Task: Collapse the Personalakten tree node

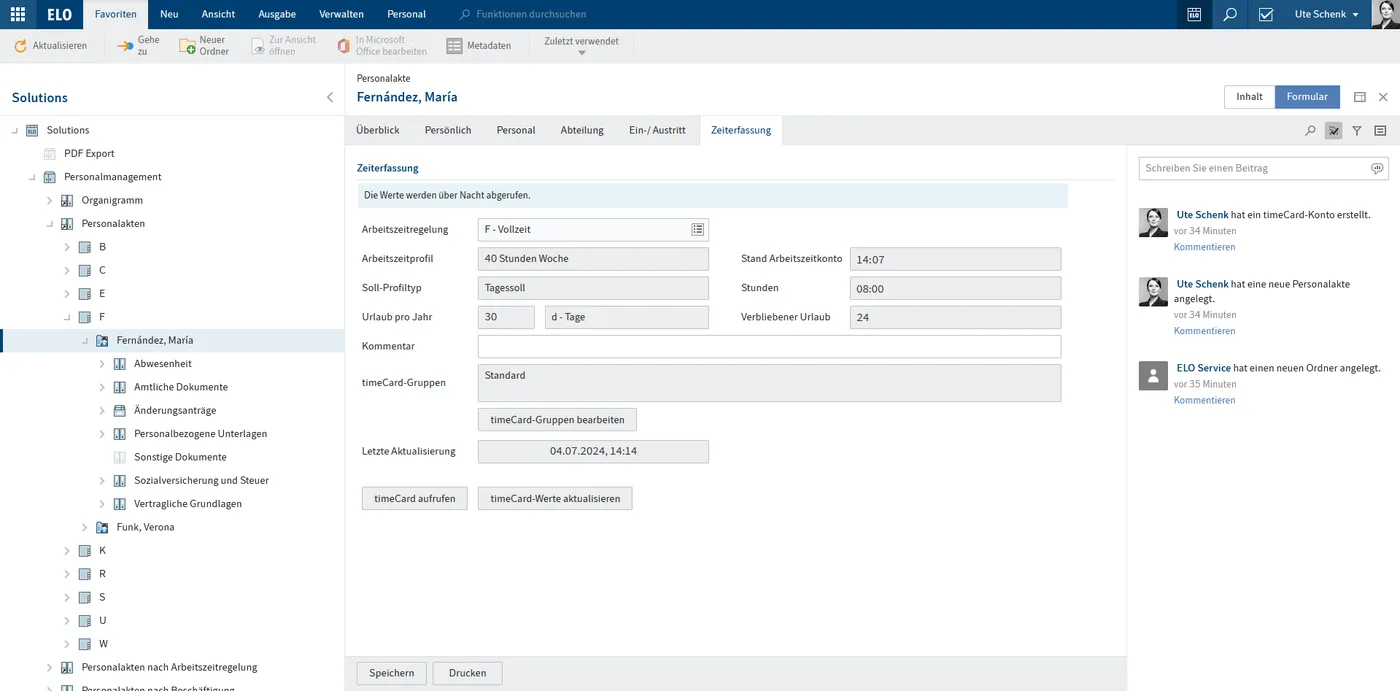Action: point(50,224)
